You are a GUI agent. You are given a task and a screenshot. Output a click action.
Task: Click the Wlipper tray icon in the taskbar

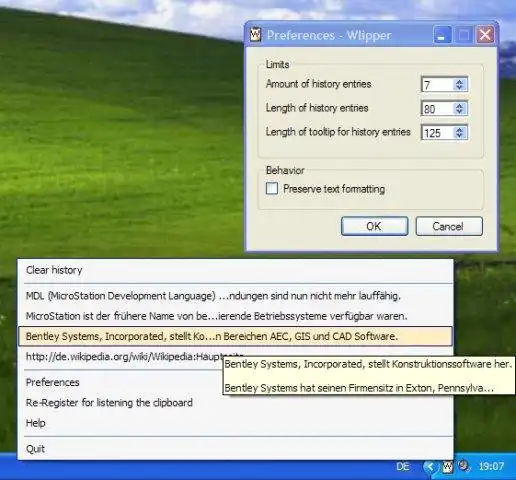click(x=447, y=466)
